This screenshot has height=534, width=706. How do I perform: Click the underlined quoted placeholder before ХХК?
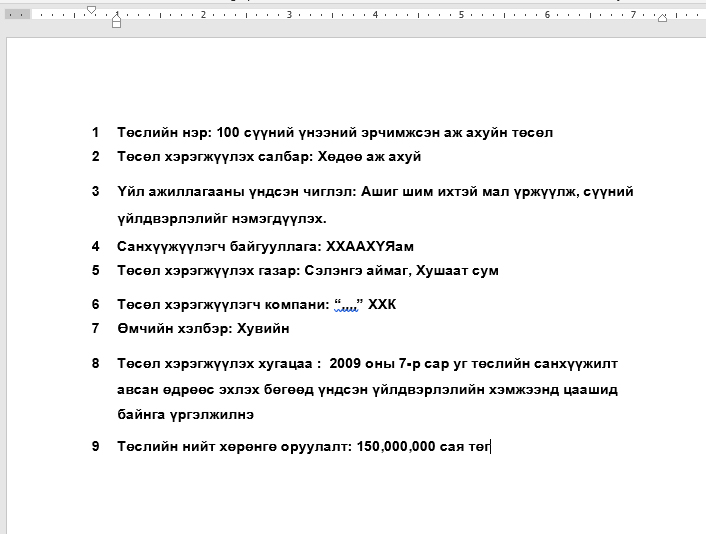pyautogui.click(x=348, y=305)
